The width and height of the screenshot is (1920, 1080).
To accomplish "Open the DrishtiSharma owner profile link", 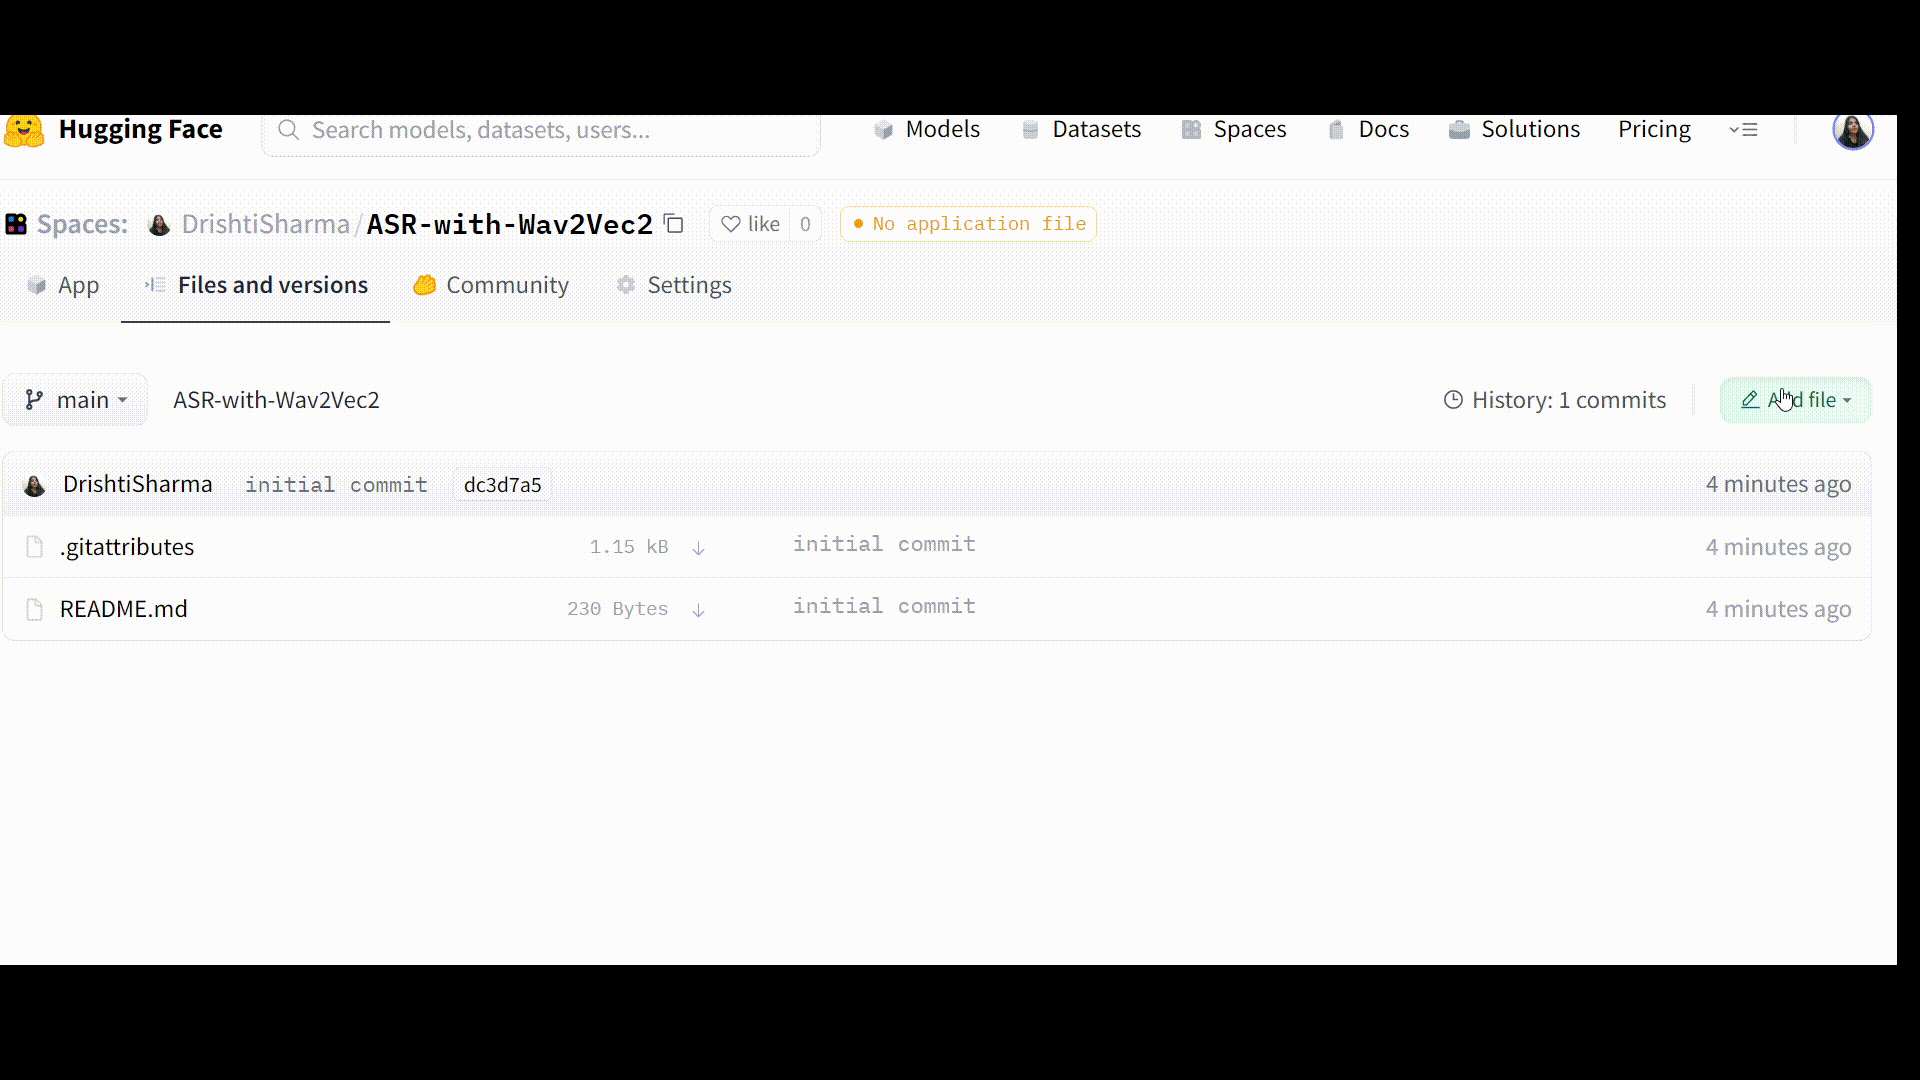I will [265, 224].
